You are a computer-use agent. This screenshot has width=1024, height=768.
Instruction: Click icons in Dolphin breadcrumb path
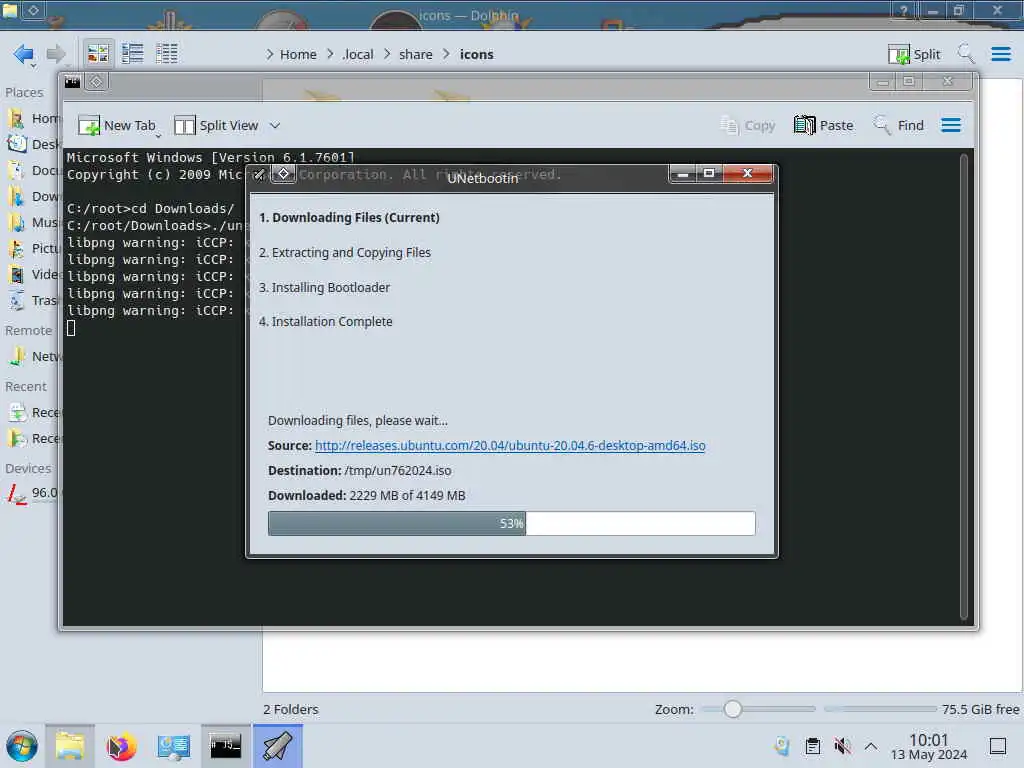click(x=476, y=54)
